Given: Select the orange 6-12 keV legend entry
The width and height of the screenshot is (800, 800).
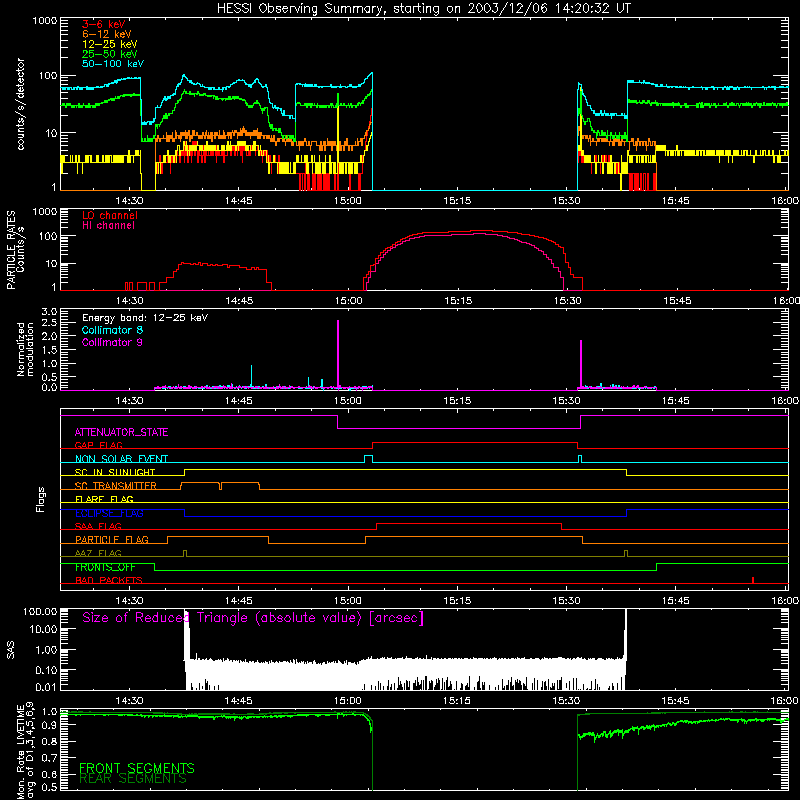Looking at the screenshot, I should [x=107, y=34].
